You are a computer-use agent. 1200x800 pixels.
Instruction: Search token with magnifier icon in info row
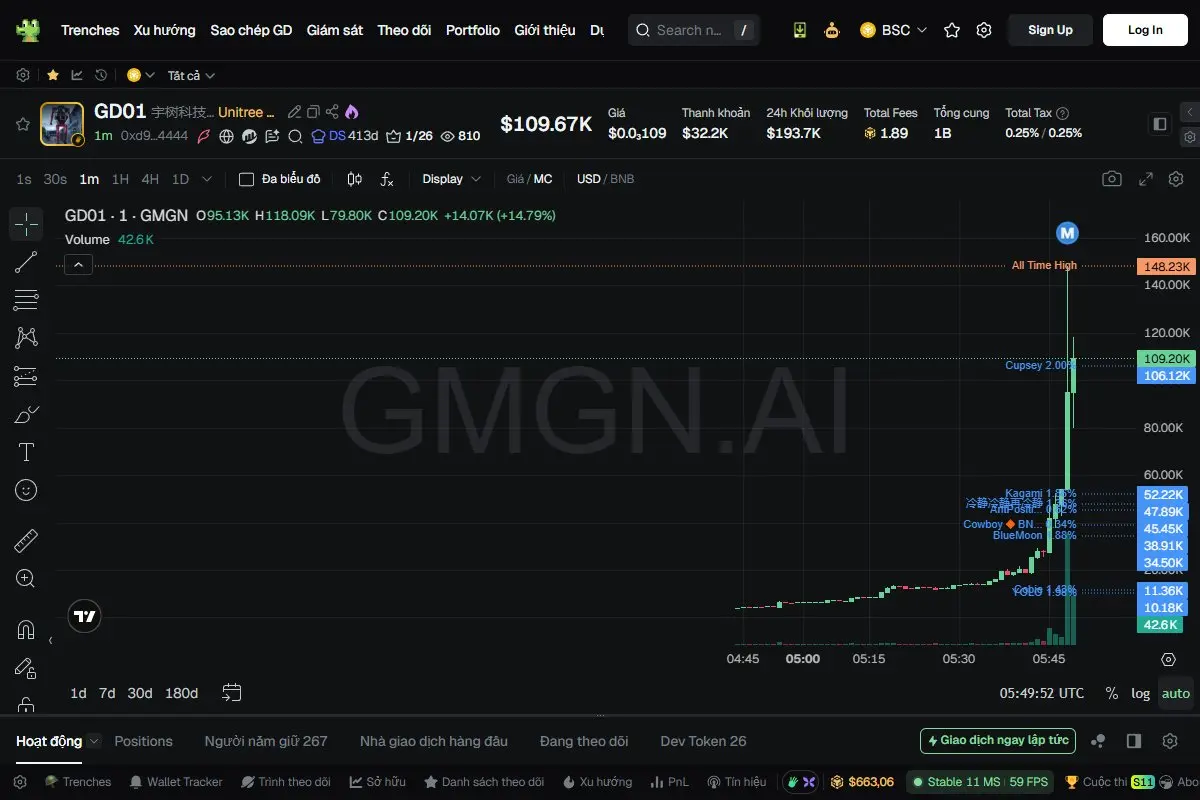point(295,136)
